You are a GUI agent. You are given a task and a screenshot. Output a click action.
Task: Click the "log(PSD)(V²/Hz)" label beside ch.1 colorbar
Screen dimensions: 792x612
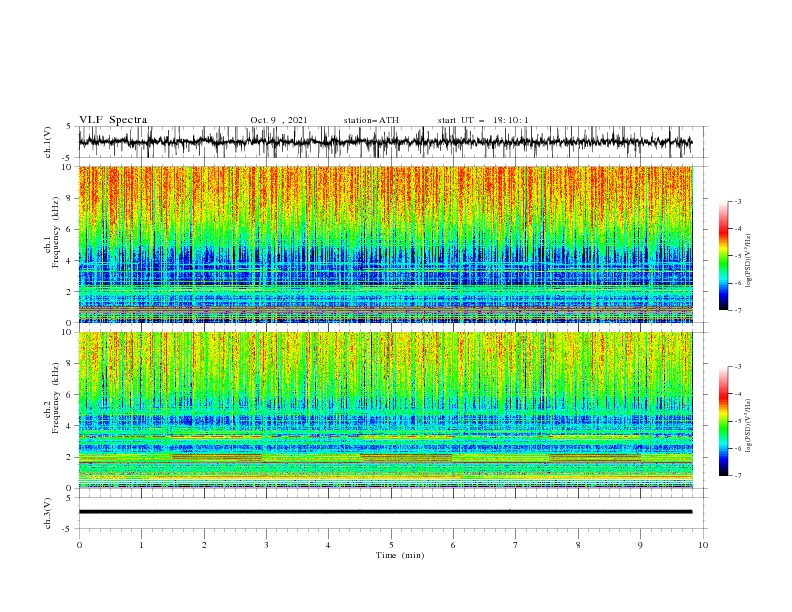pos(749,261)
